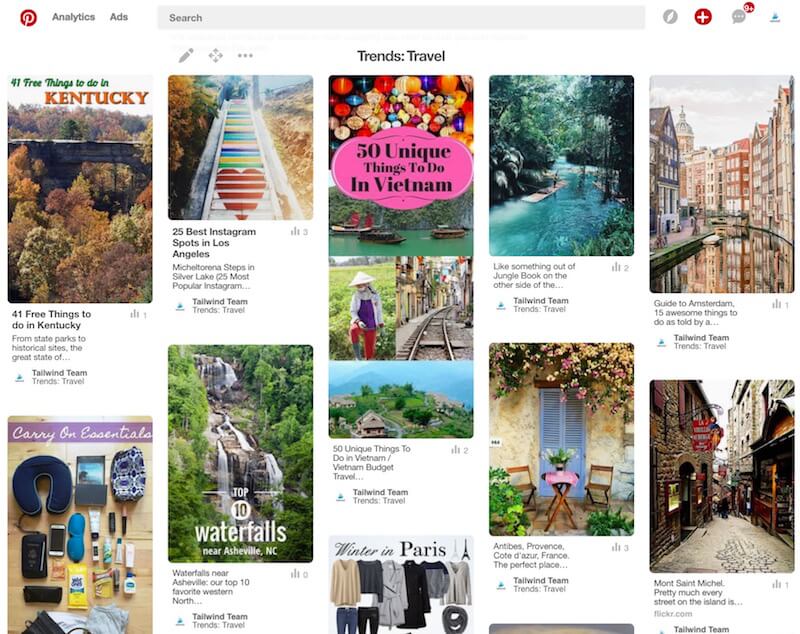Viewport: 800px width, 634px height.
Task: Click Tailwind avatar icon under Amsterdam pin
Action: pos(662,342)
